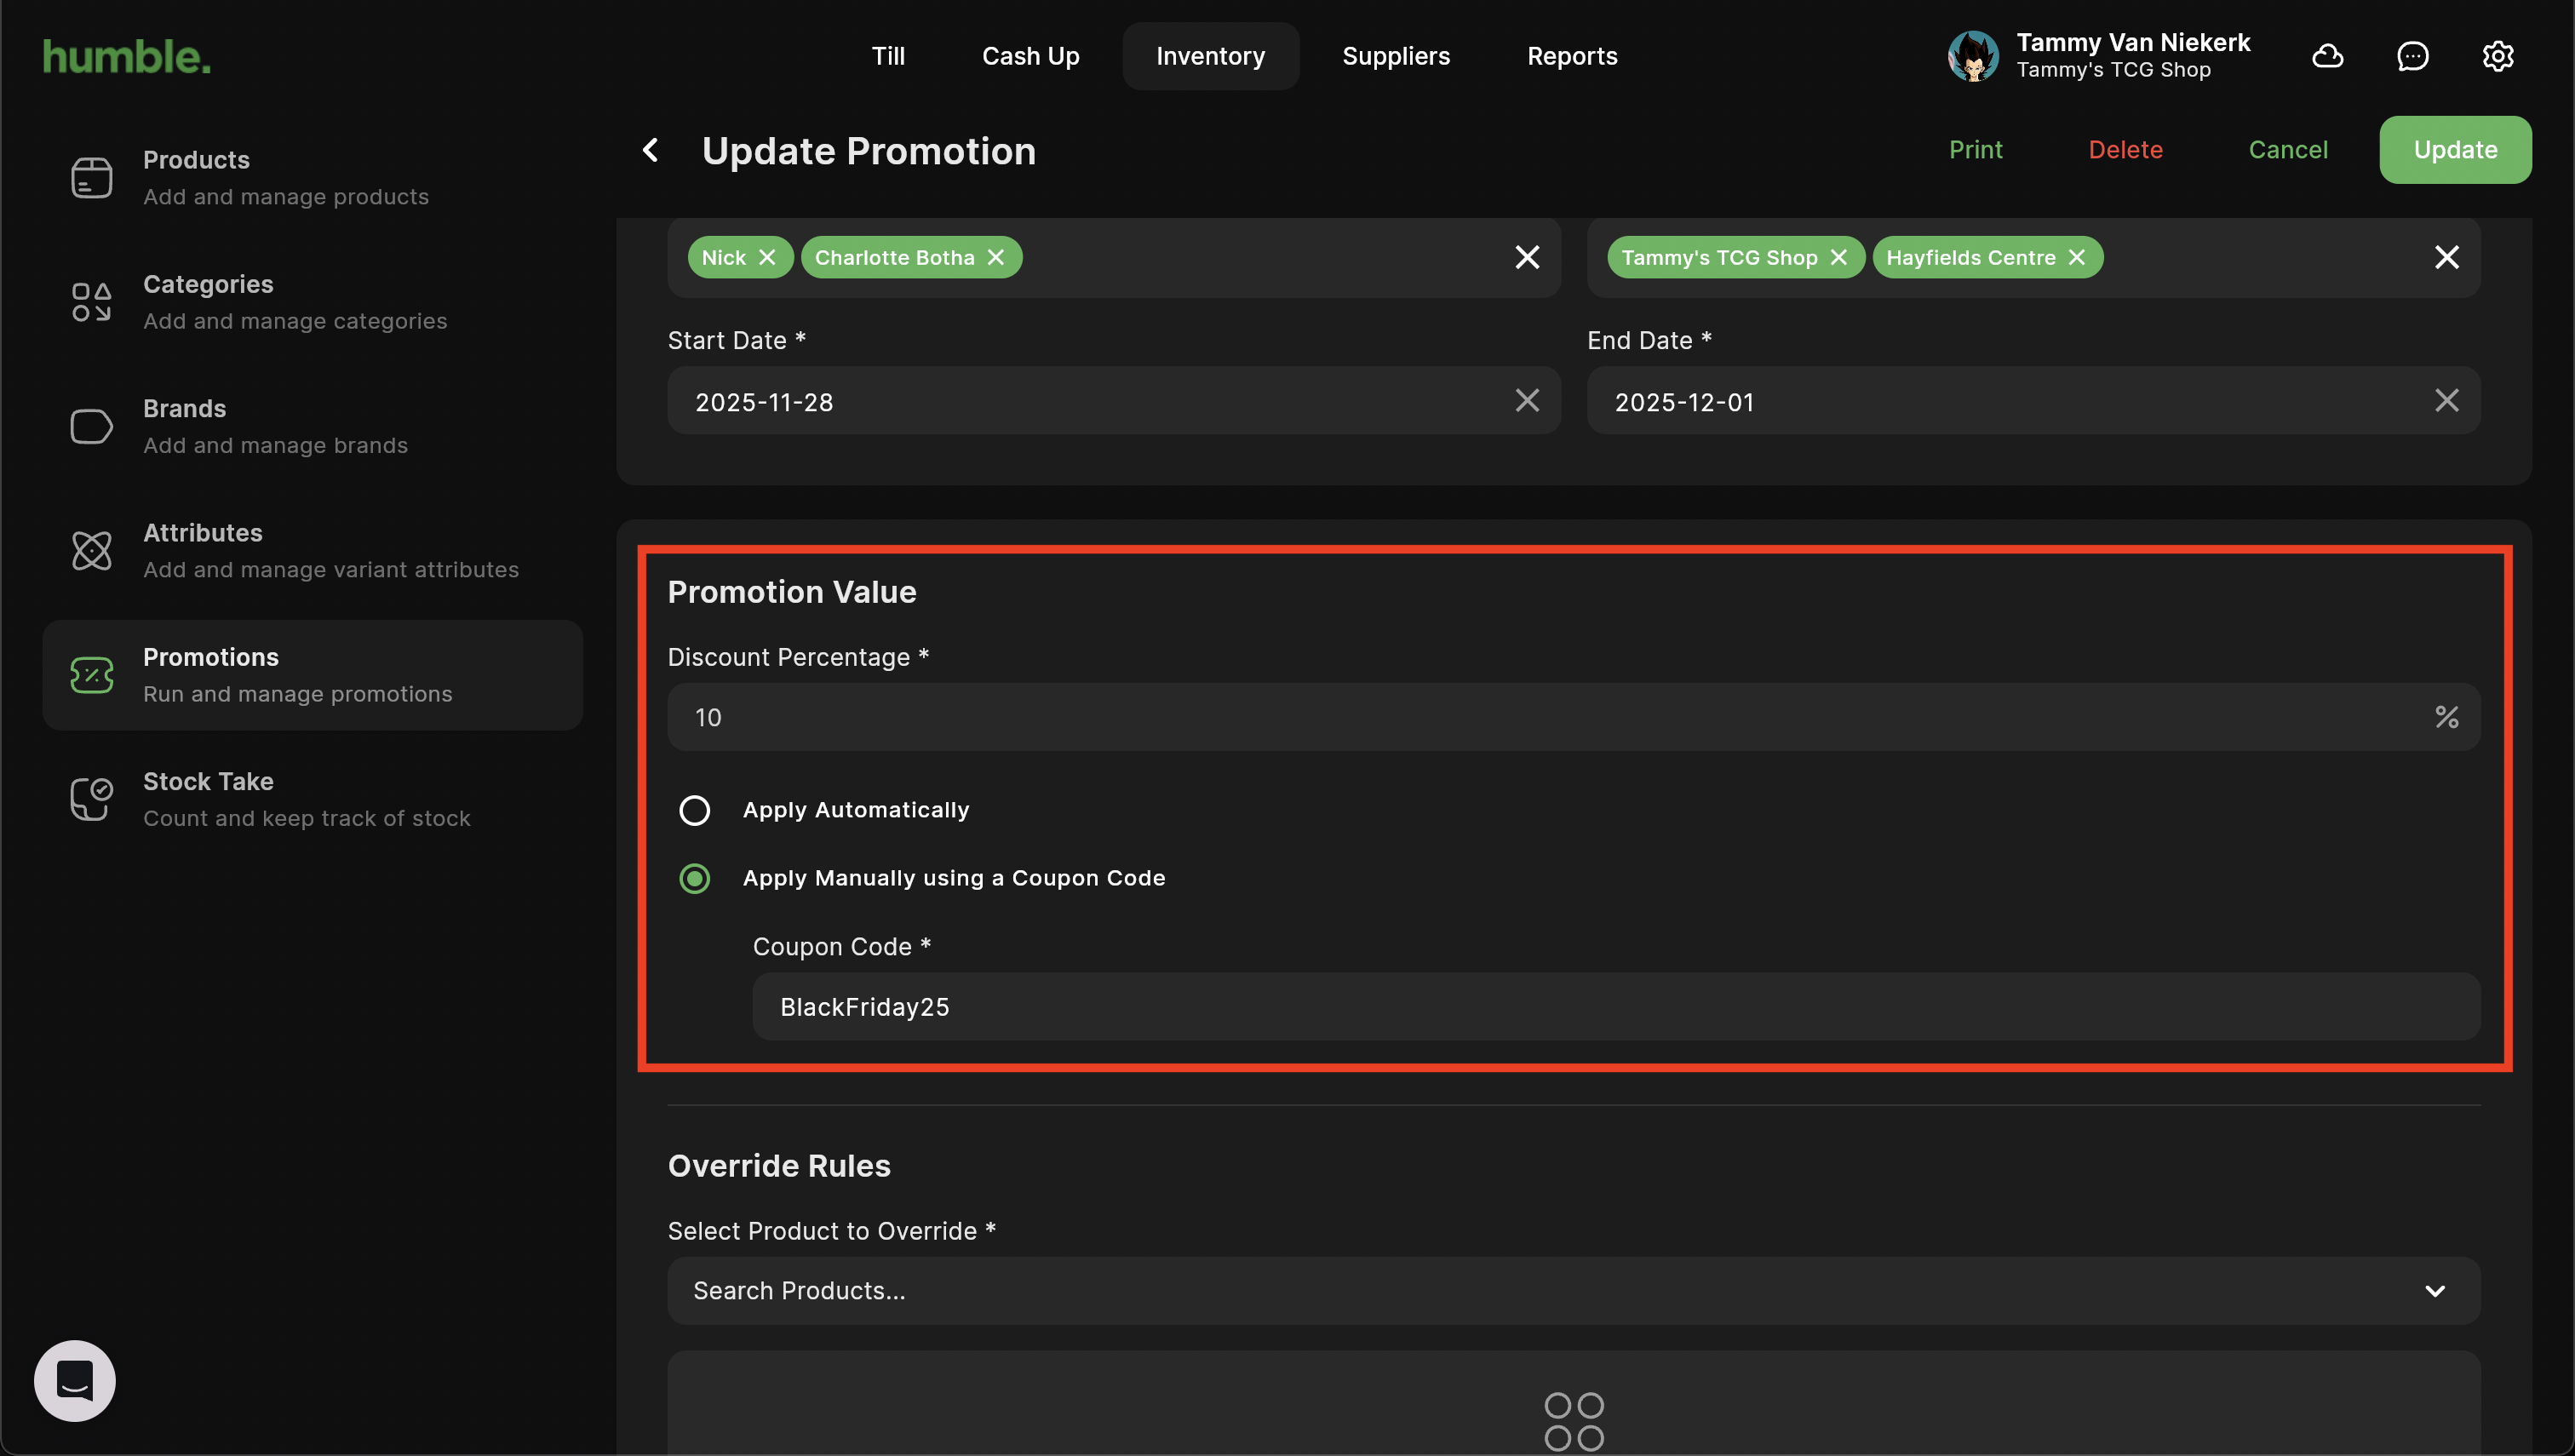Remove the Hayfields Centre tag
The height and width of the screenshot is (1456, 2575).
point(2077,258)
